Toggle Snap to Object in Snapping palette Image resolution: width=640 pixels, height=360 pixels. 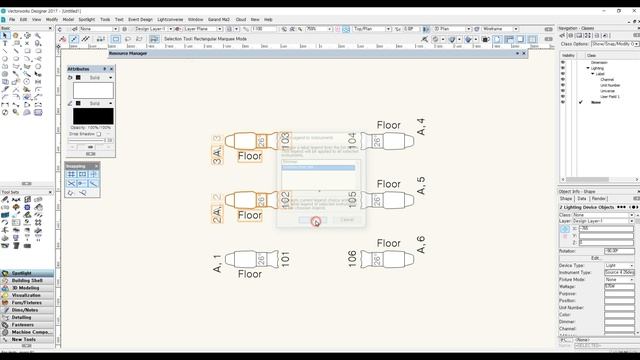[82, 174]
